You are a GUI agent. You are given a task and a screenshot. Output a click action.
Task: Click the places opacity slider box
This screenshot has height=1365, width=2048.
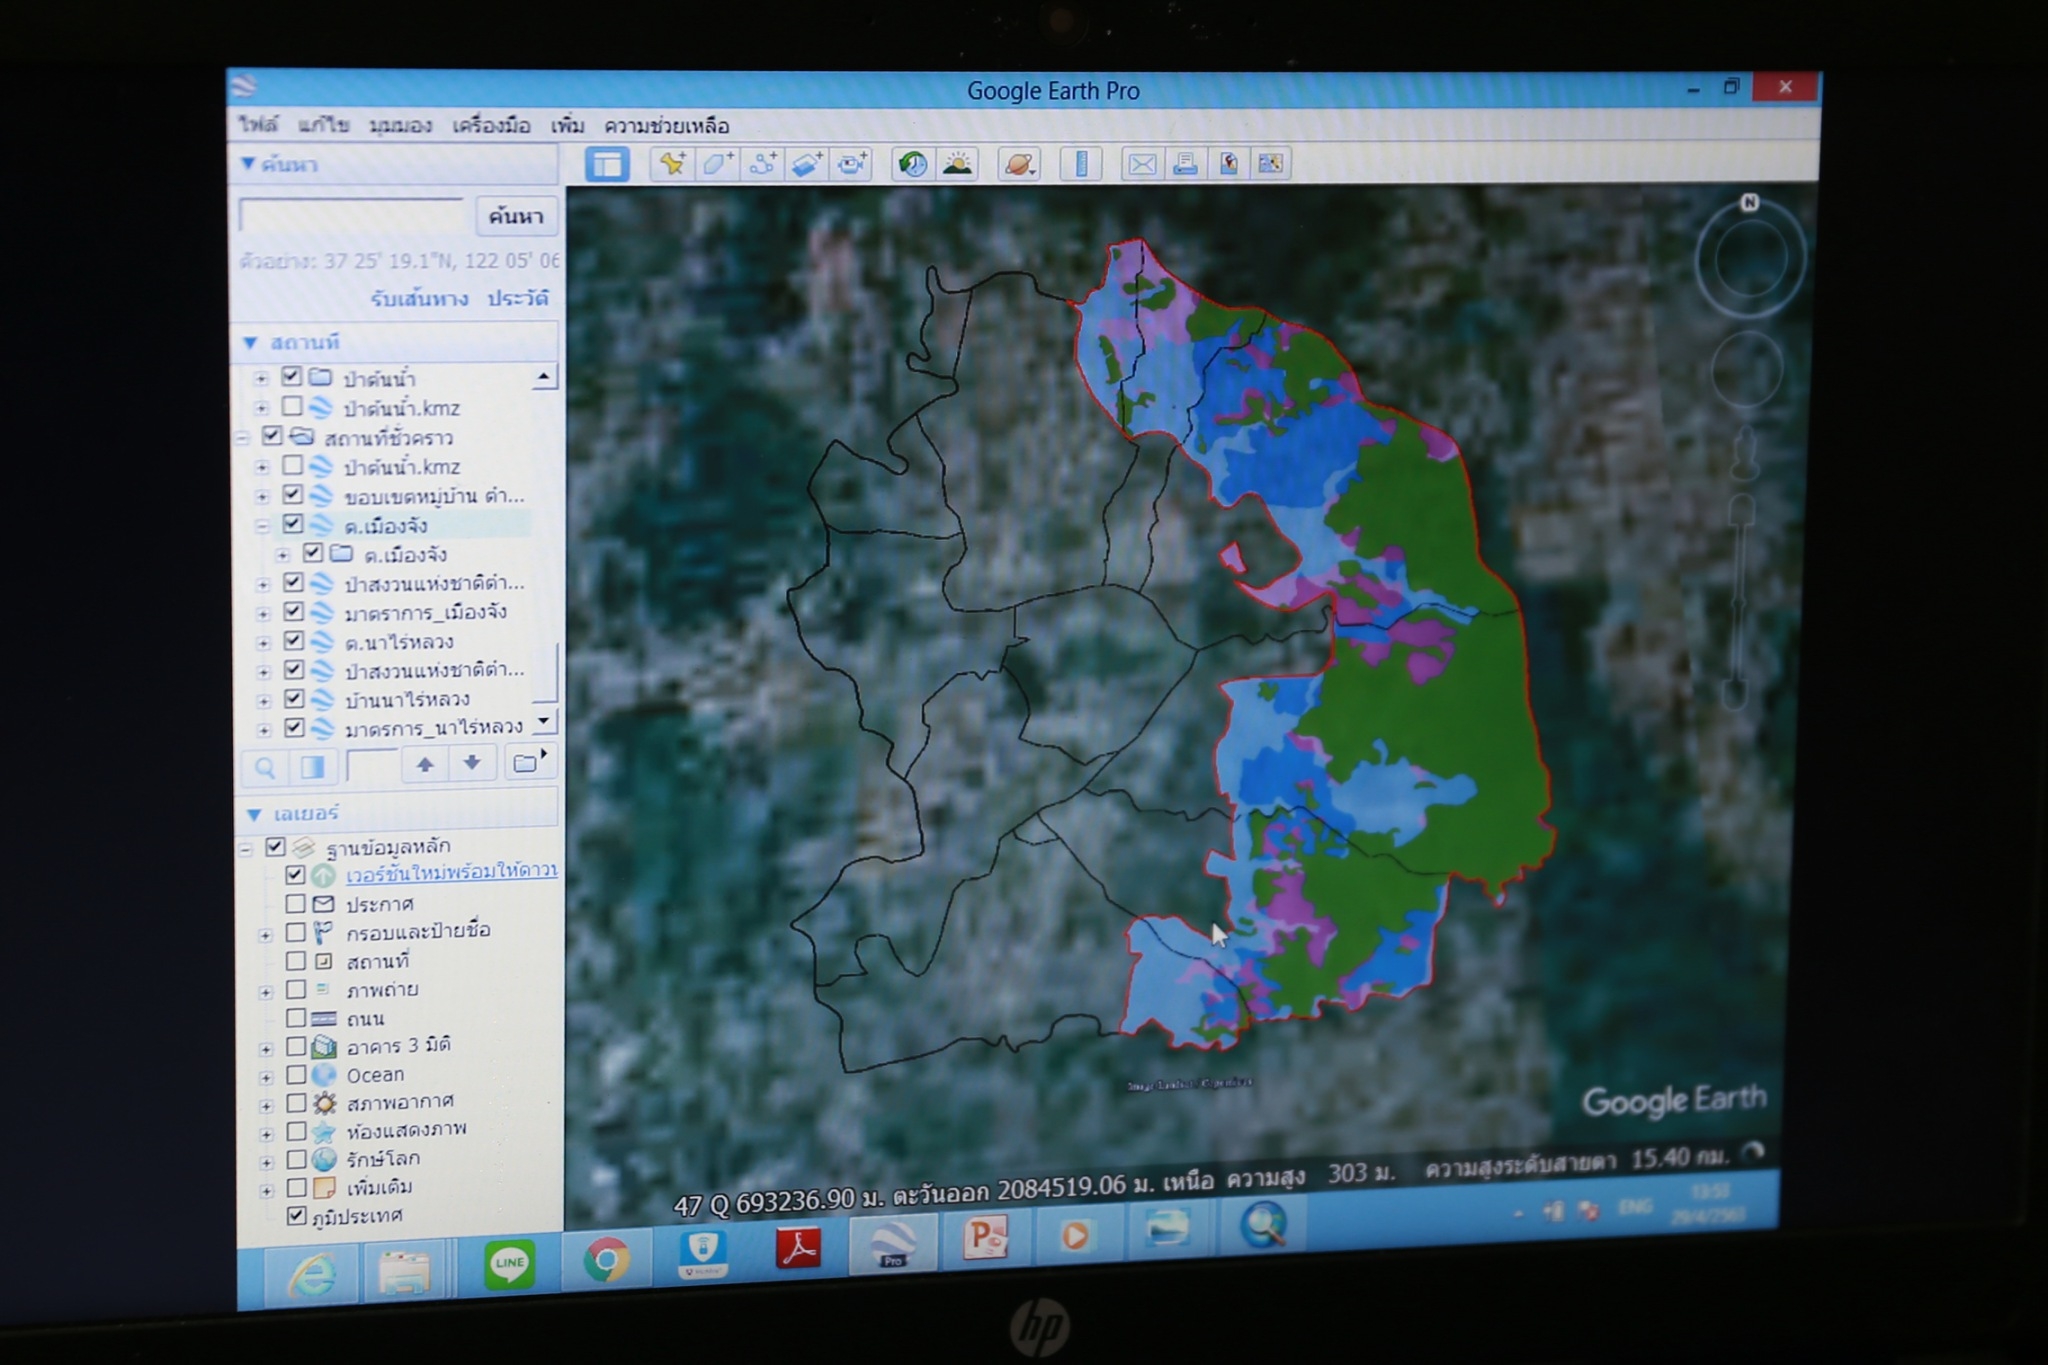(371, 765)
